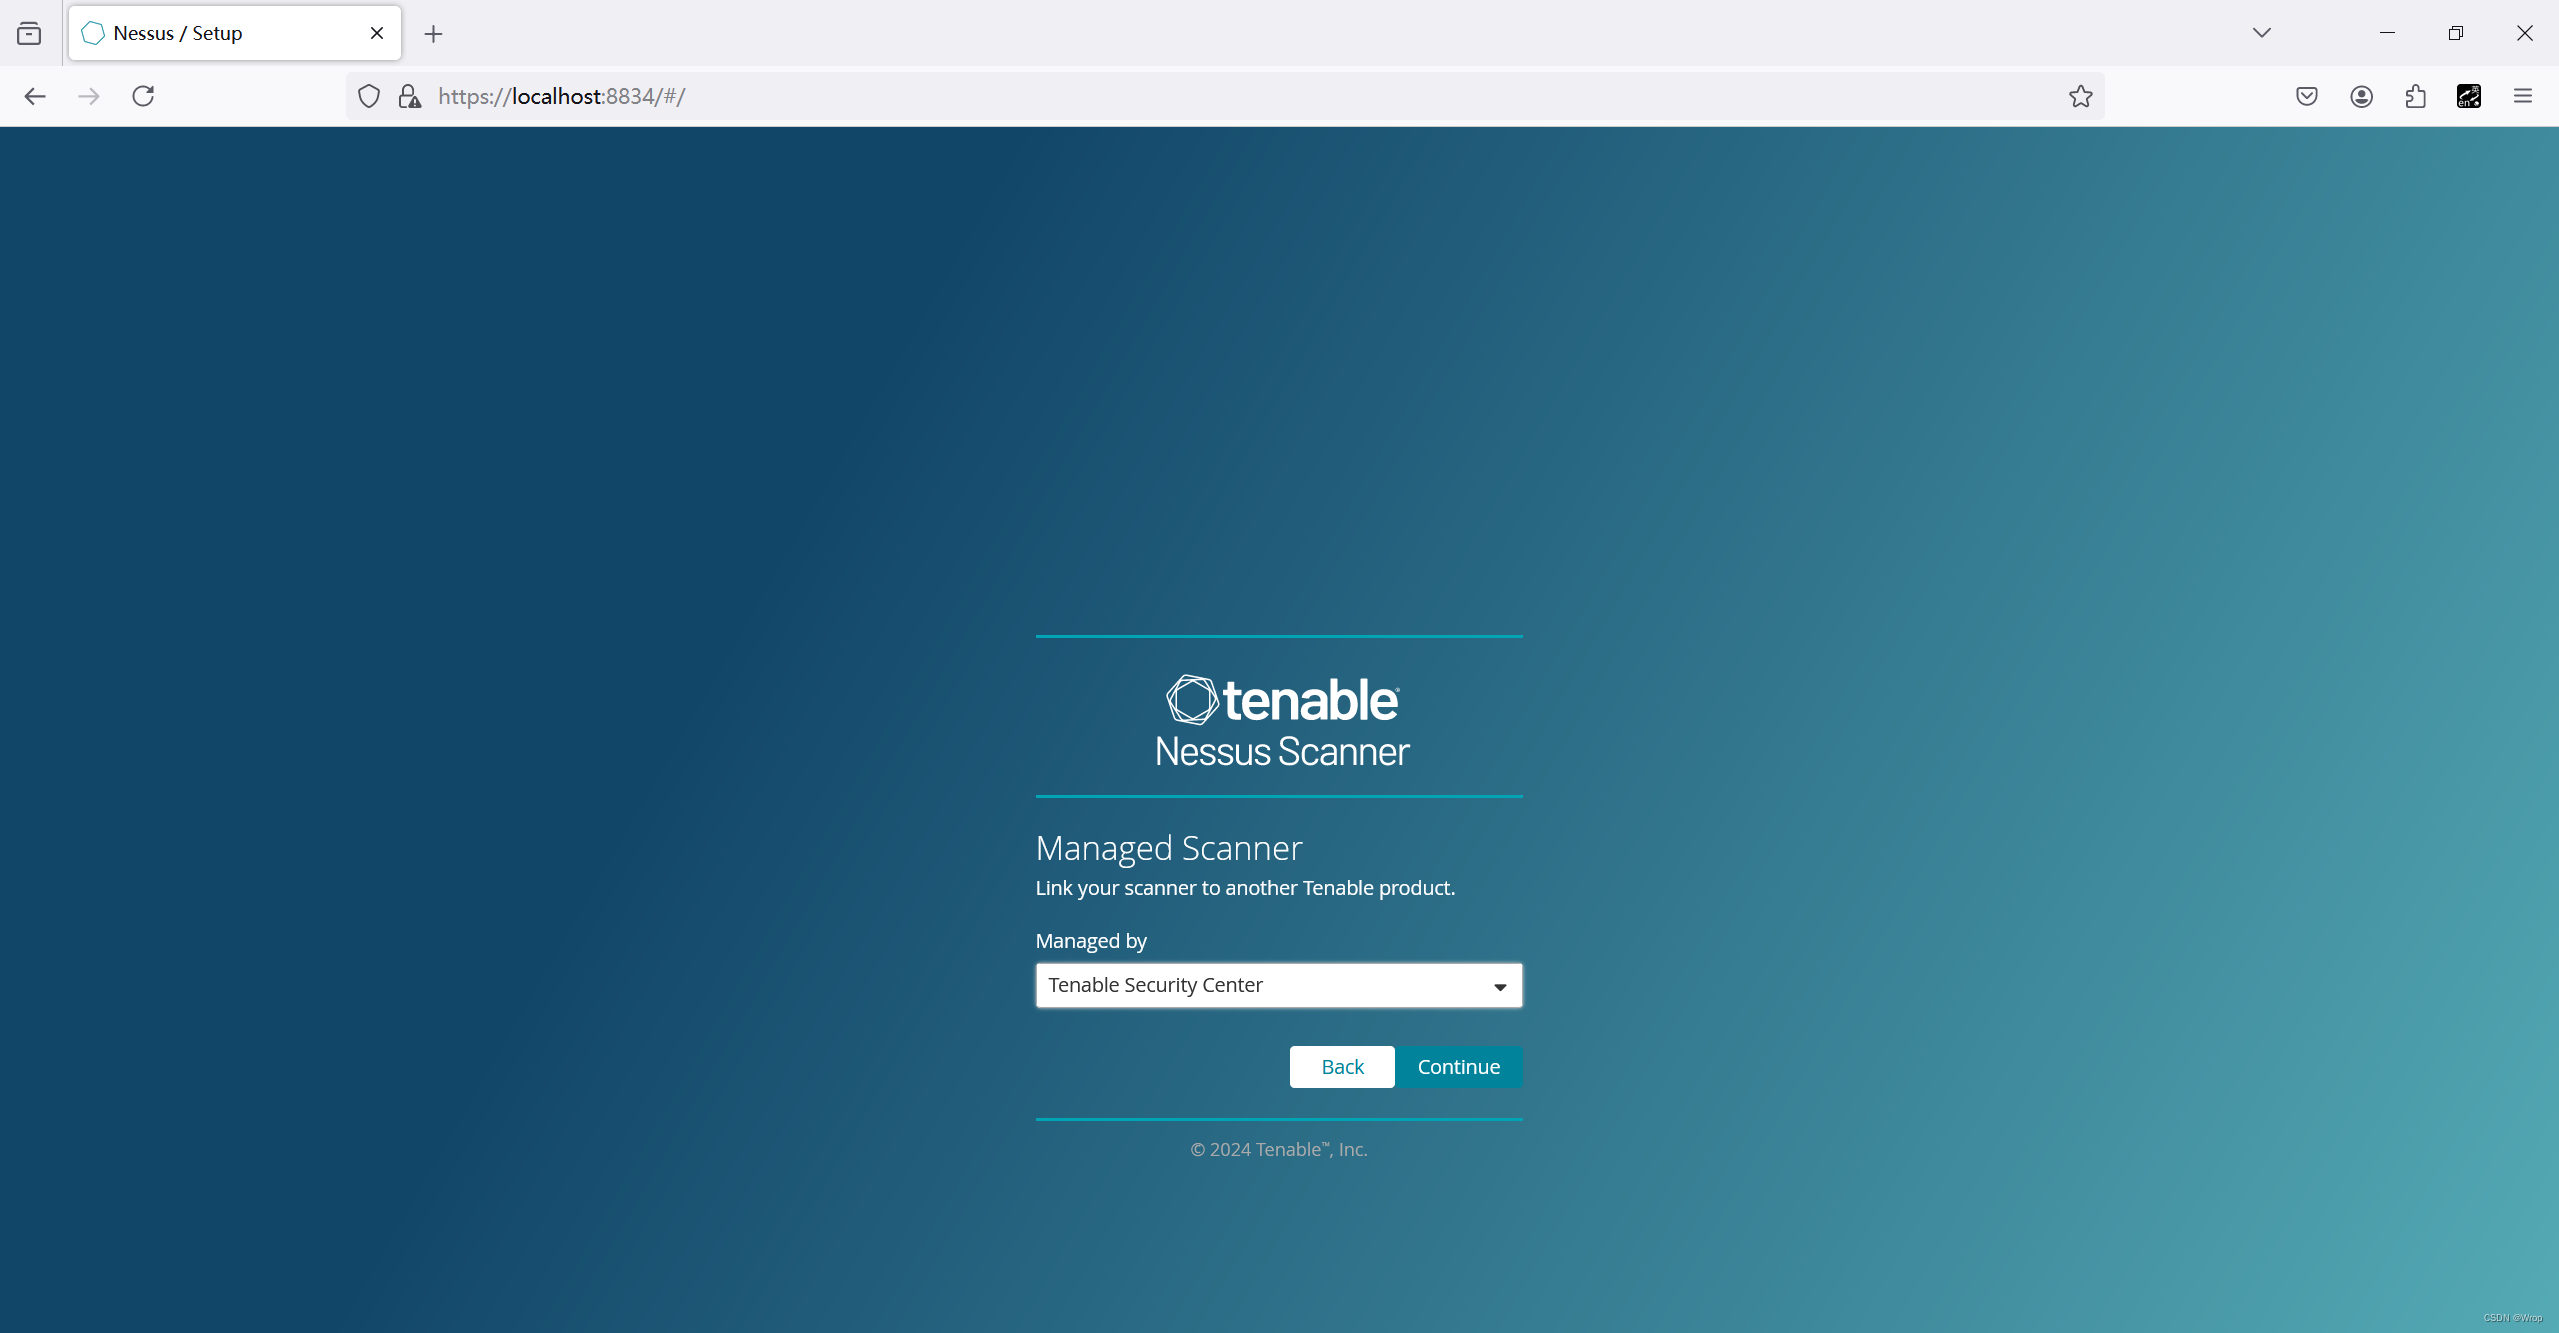The height and width of the screenshot is (1333, 2559).
Task: Open the Save to Pocket icon
Action: (x=2307, y=96)
